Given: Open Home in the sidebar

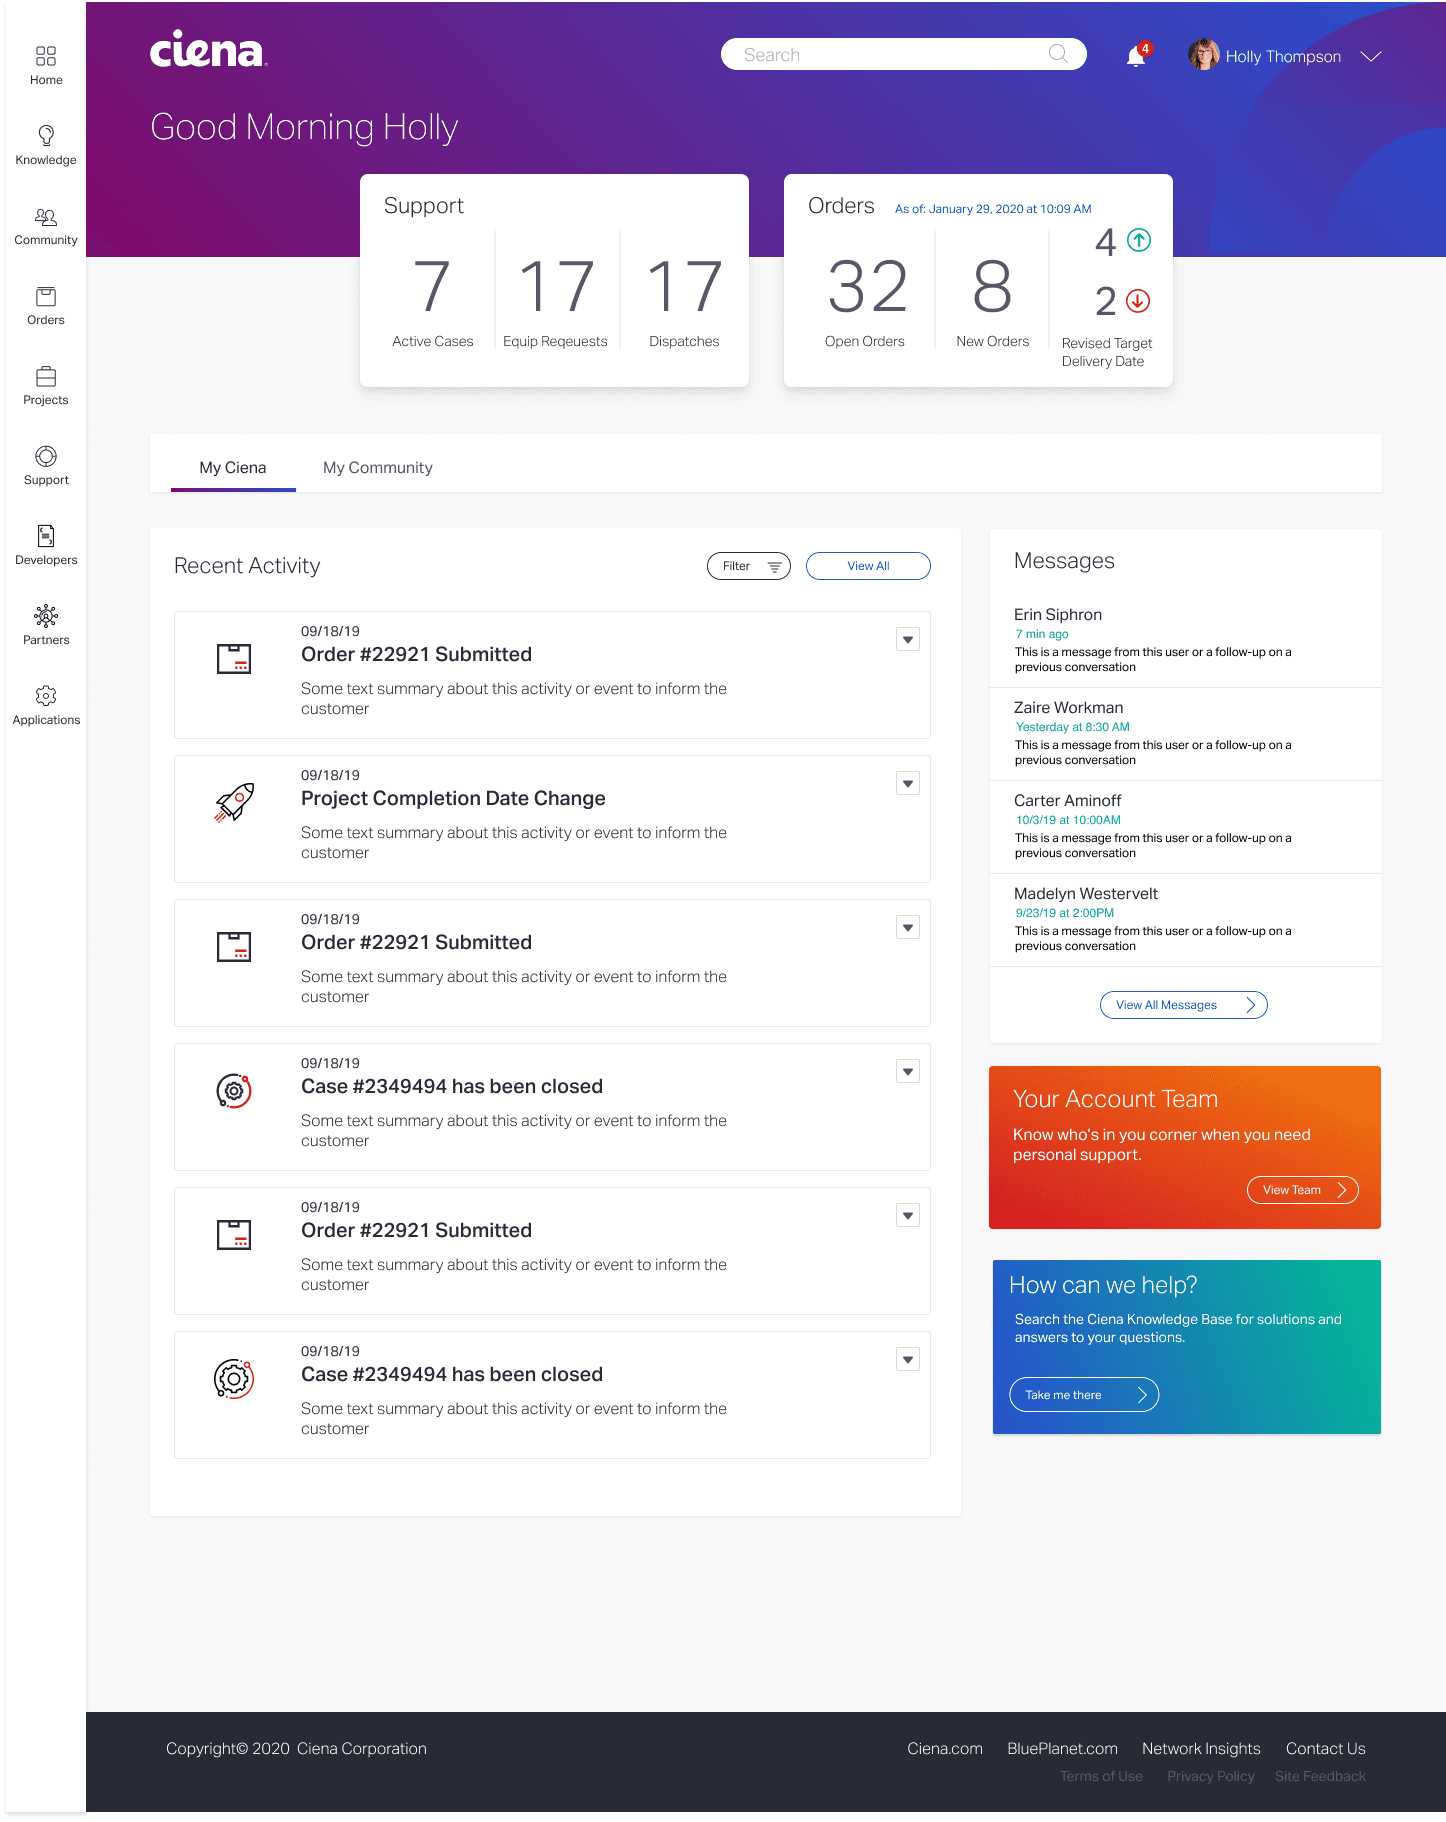Looking at the screenshot, I should click(46, 65).
